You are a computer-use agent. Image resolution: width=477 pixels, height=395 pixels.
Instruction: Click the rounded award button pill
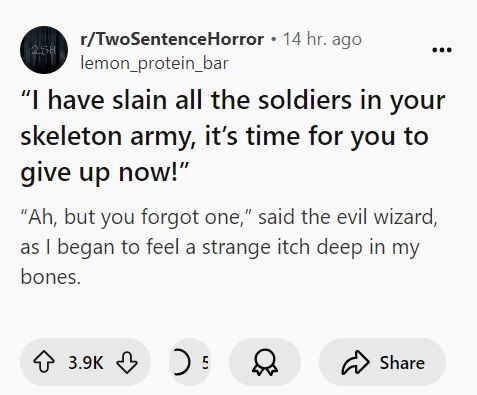[265, 362]
